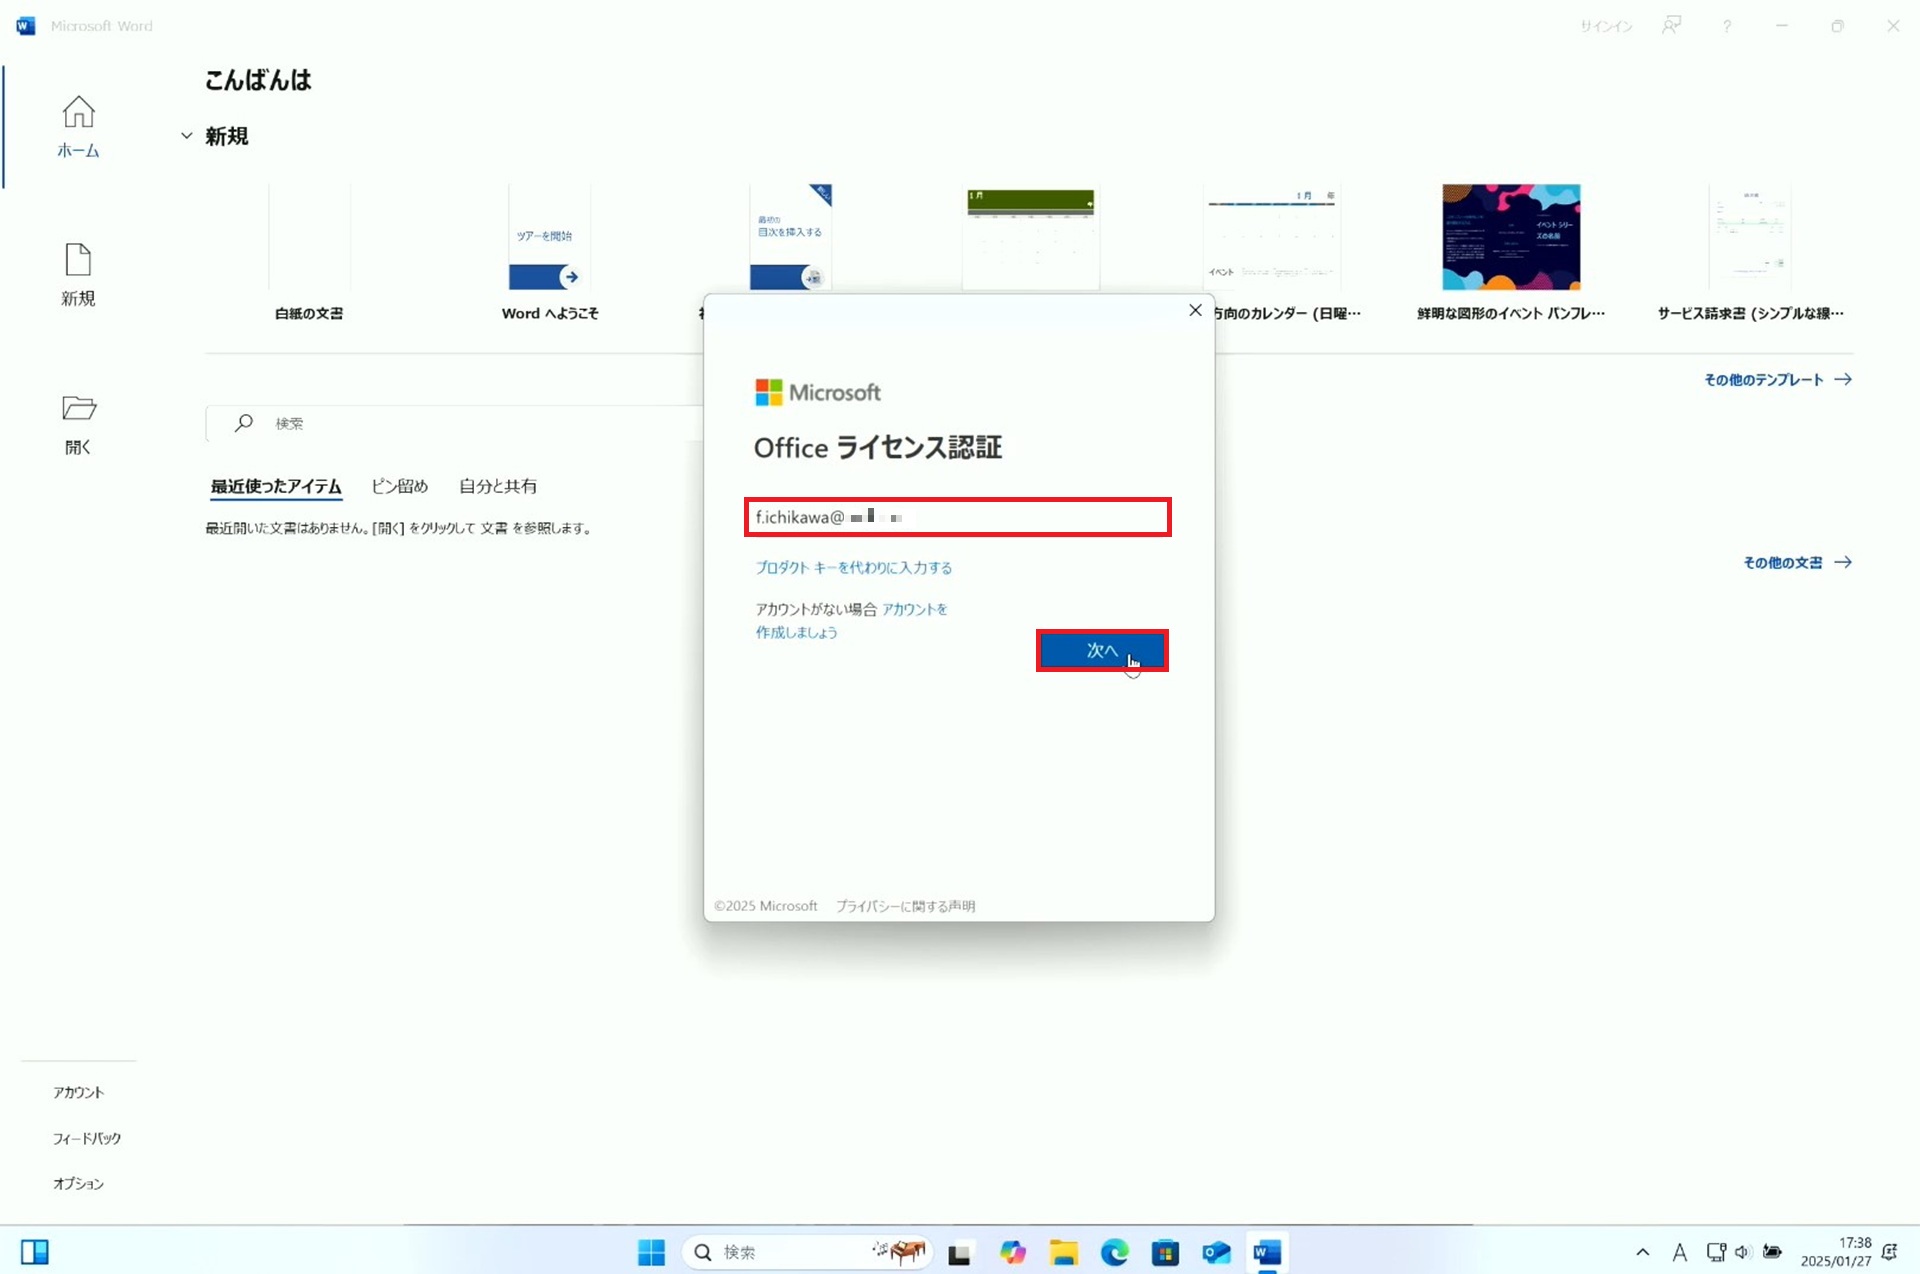Click the IME input mode A indicator
The width and height of the screenshot is (1920, 1274).
(x=1679, y=1252)
